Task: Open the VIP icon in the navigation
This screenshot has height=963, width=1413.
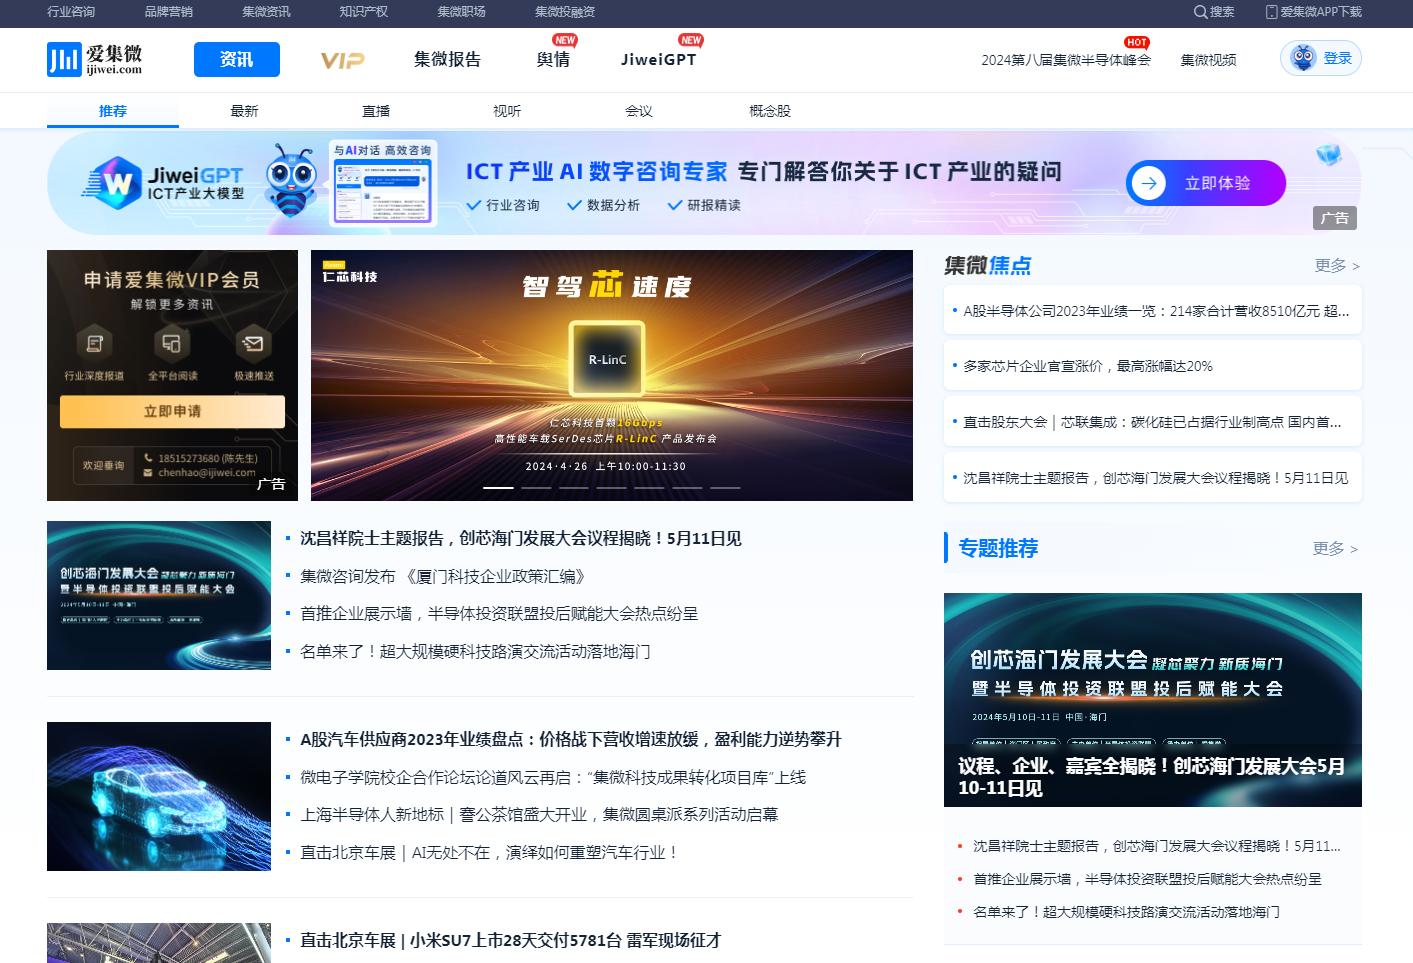Action: click(342, 60)
